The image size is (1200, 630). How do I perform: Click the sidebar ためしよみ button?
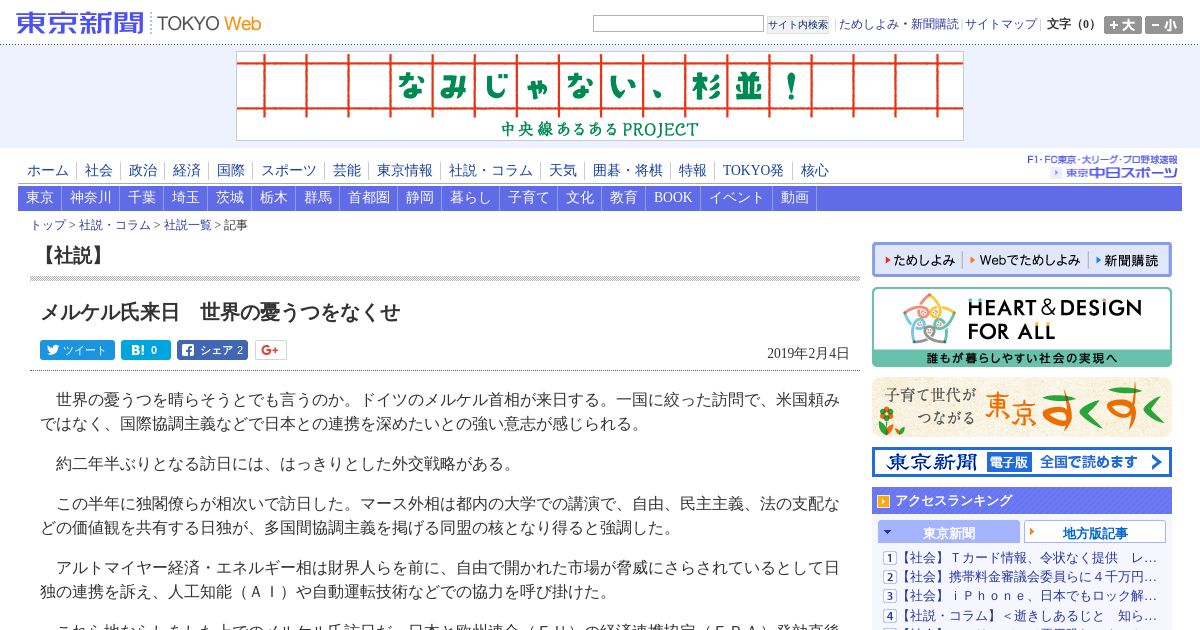tap(921, 260)
